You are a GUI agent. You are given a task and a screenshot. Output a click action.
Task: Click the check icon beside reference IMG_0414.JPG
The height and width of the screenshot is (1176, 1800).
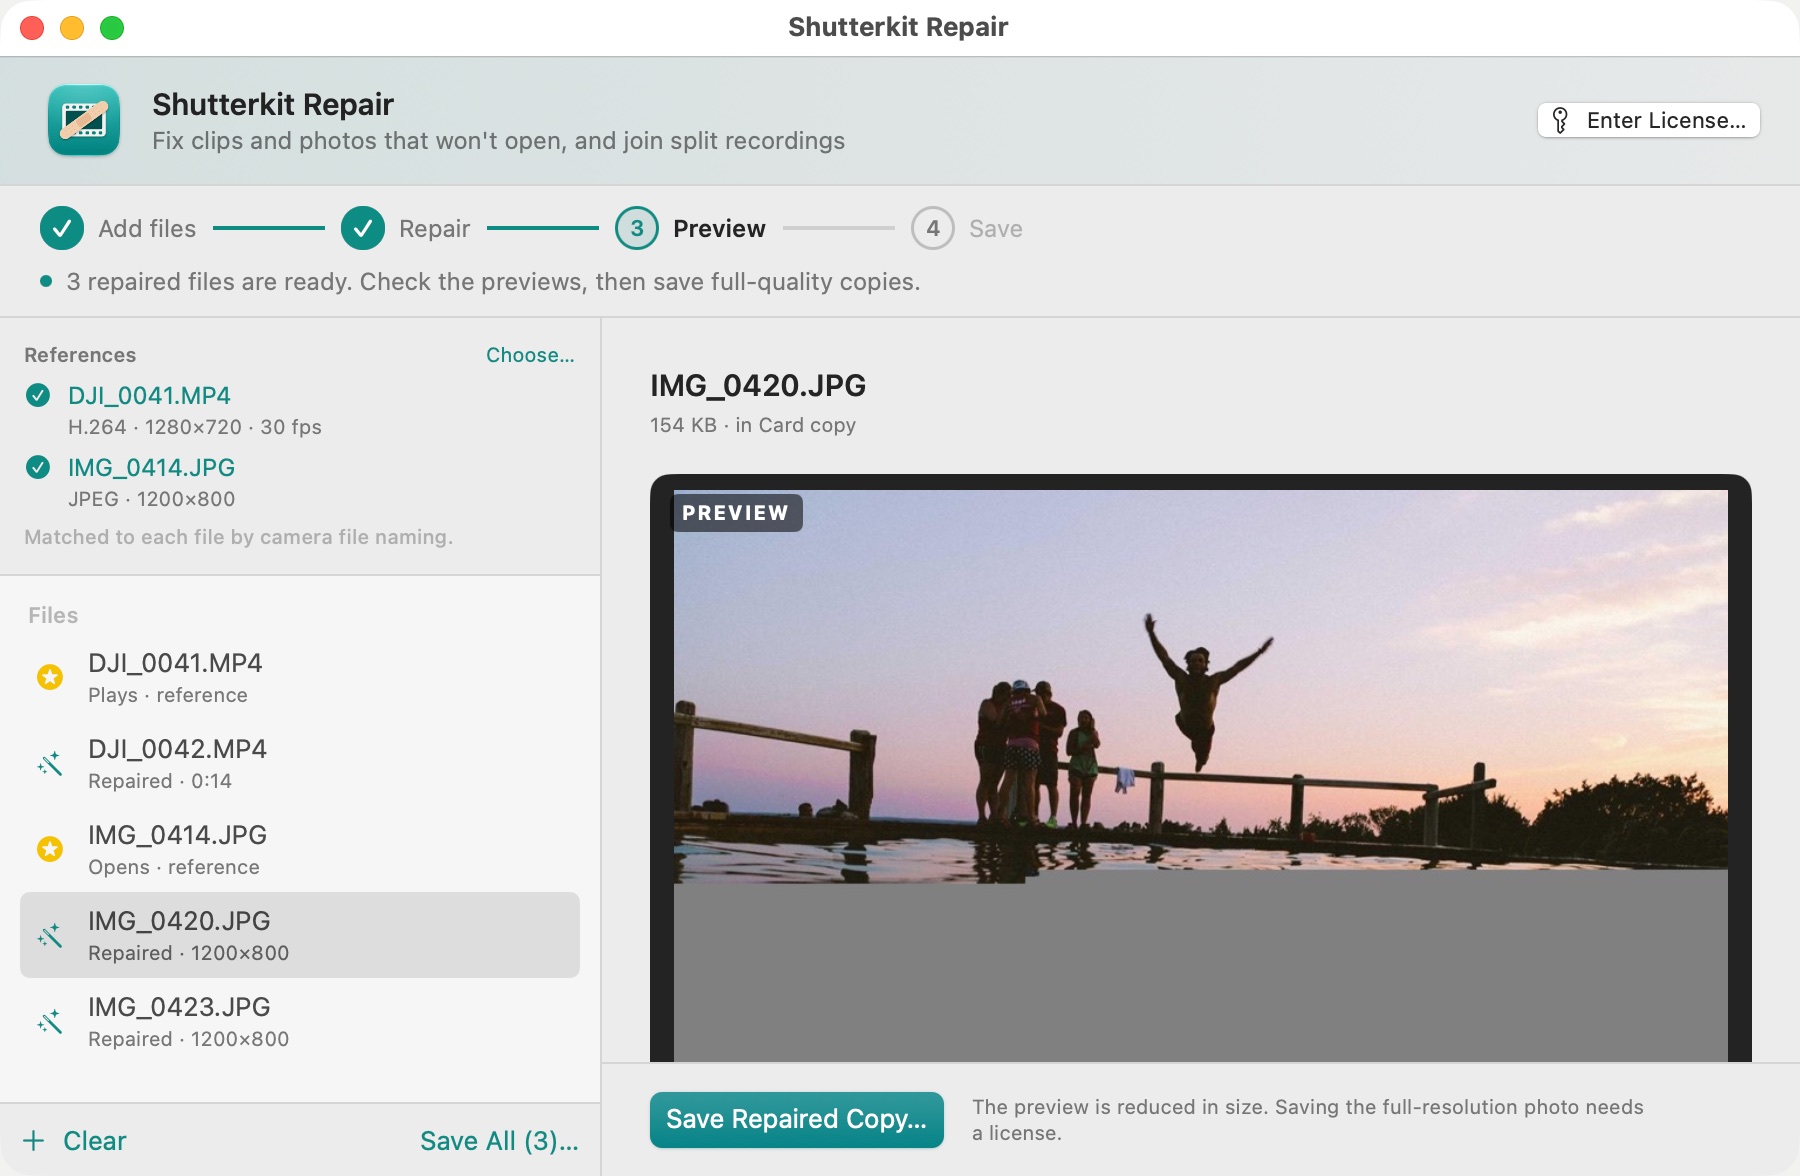click(38, 468)
